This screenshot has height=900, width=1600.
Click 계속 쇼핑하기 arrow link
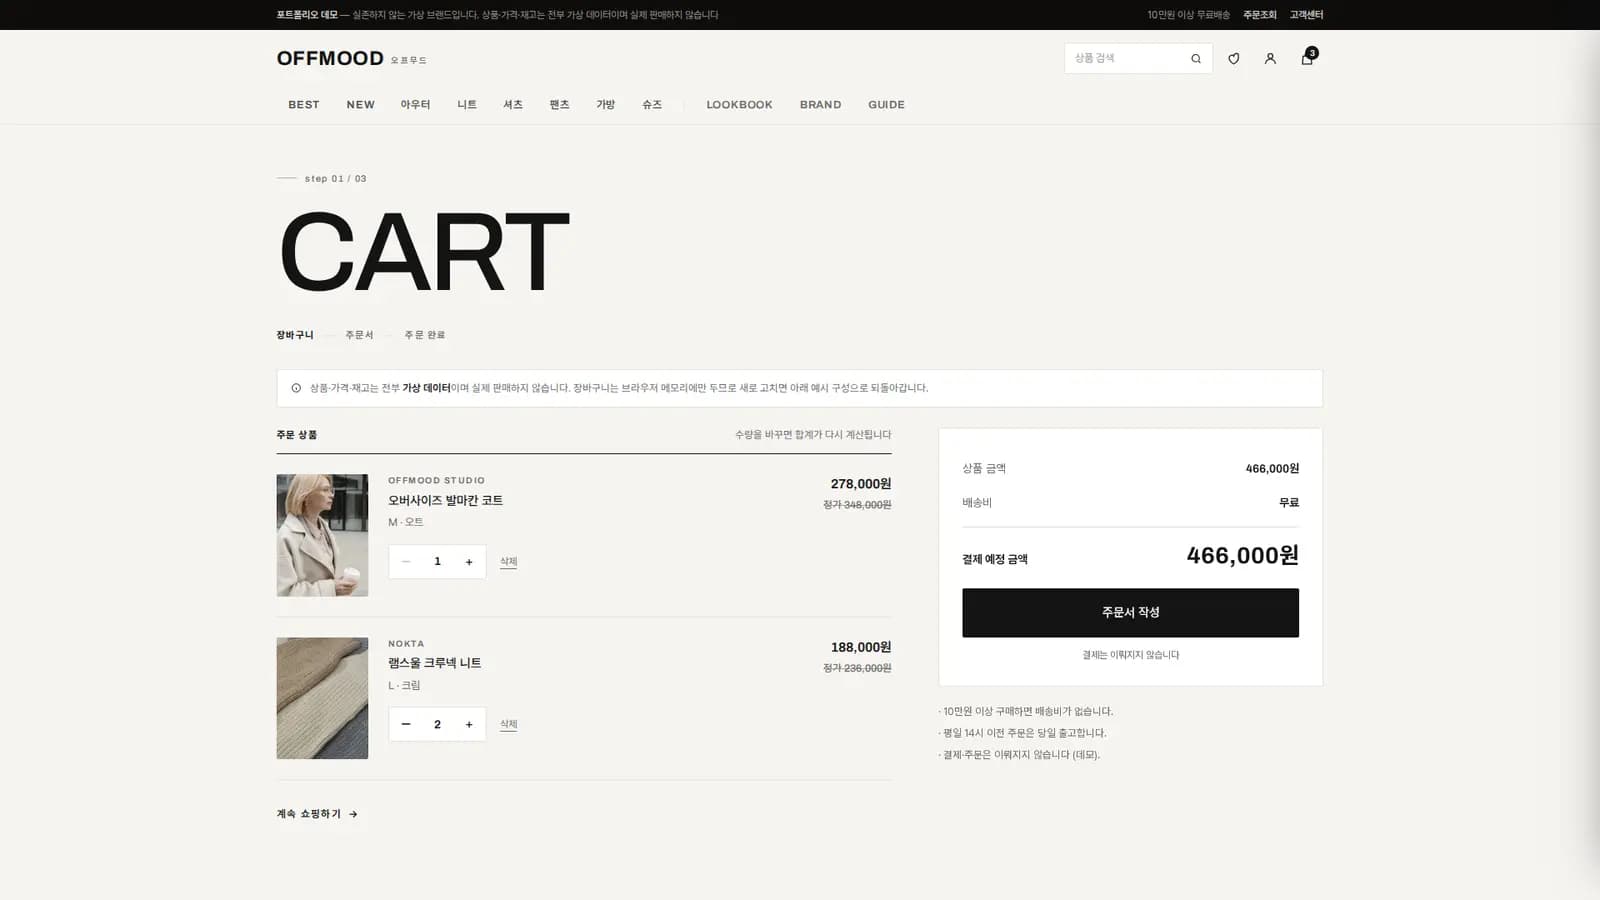[317, 814]
